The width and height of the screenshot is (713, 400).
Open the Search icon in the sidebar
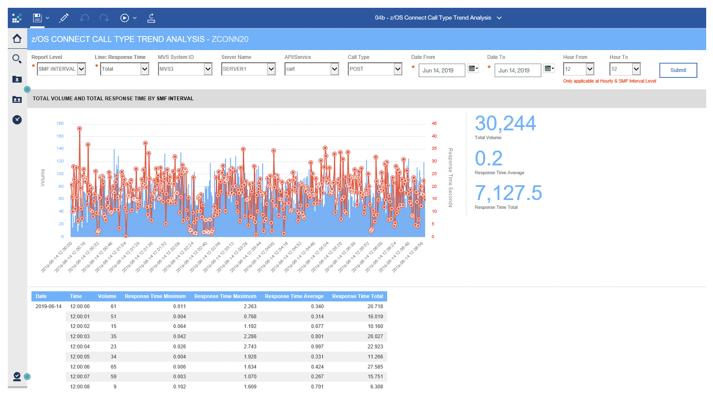click(x=17, y=60)
